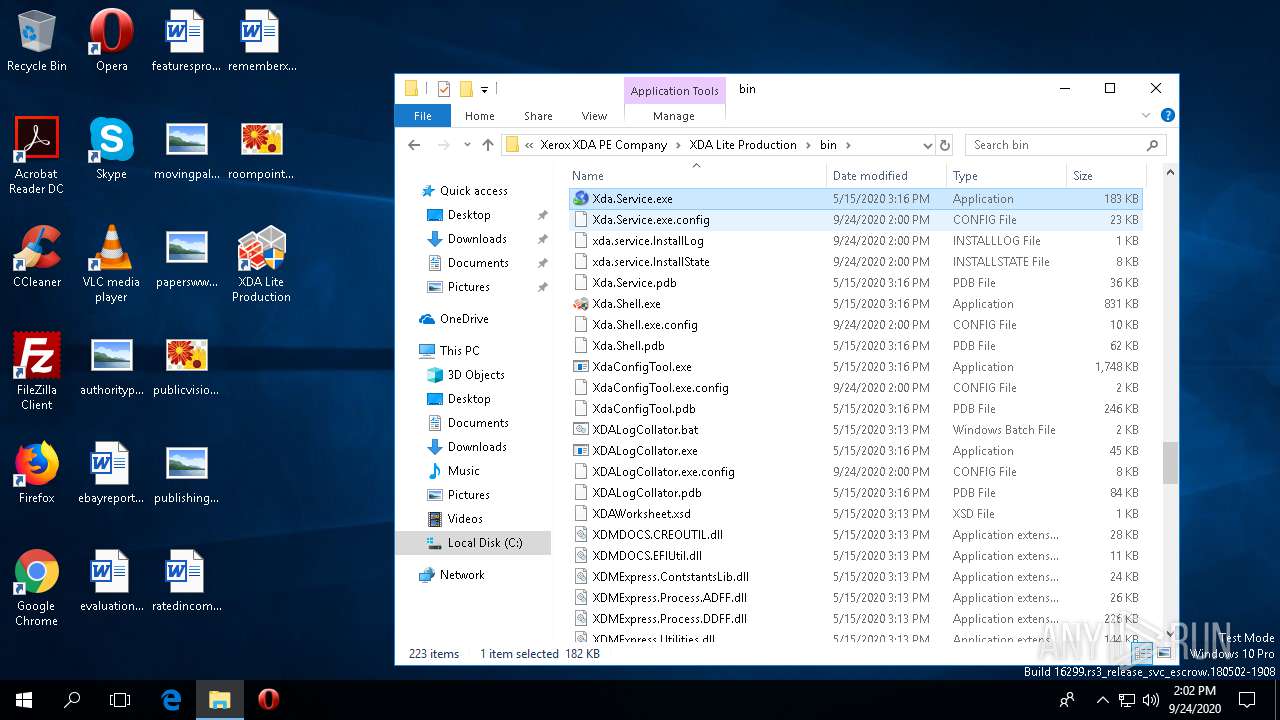Expand earlier path breadcrumb chevrons

click(x=529, y=145)
